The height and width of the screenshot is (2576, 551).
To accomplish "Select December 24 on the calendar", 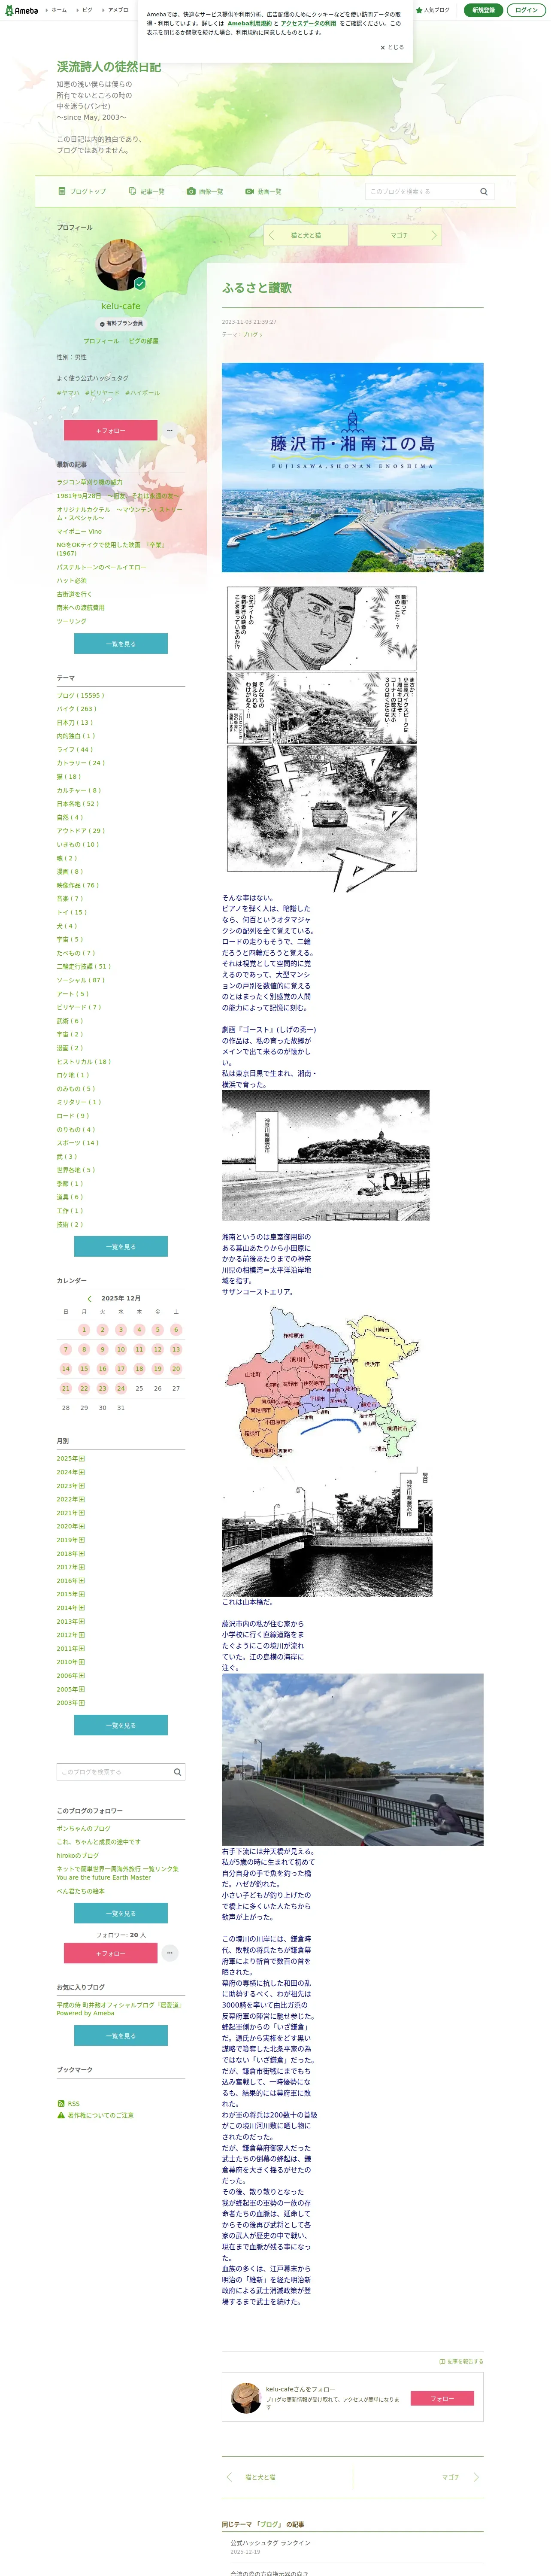I will click(x=121, y=1388).
